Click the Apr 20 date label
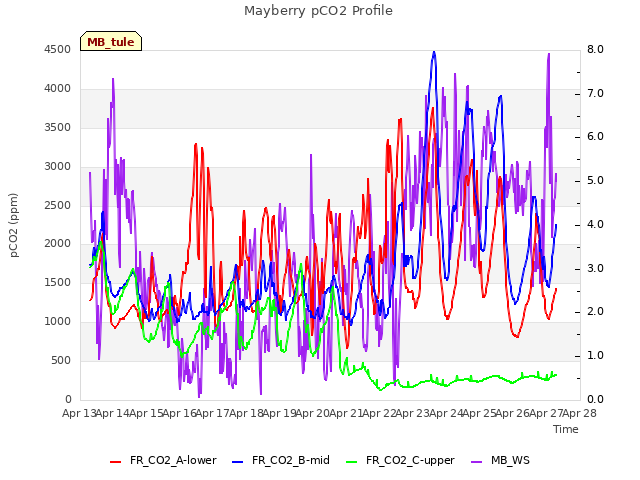Image resolution: width=640 pixels, height=480 pixels. click(x=313, y=413)
